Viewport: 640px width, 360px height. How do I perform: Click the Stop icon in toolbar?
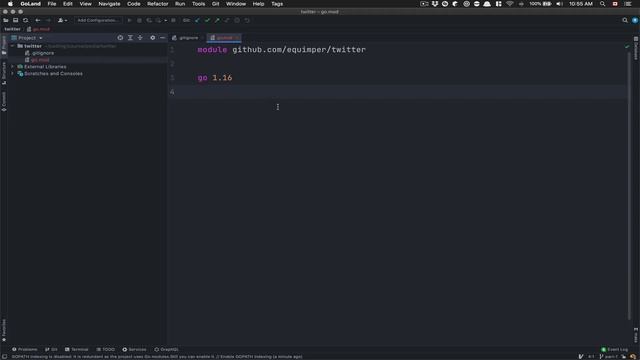point(173,20)
